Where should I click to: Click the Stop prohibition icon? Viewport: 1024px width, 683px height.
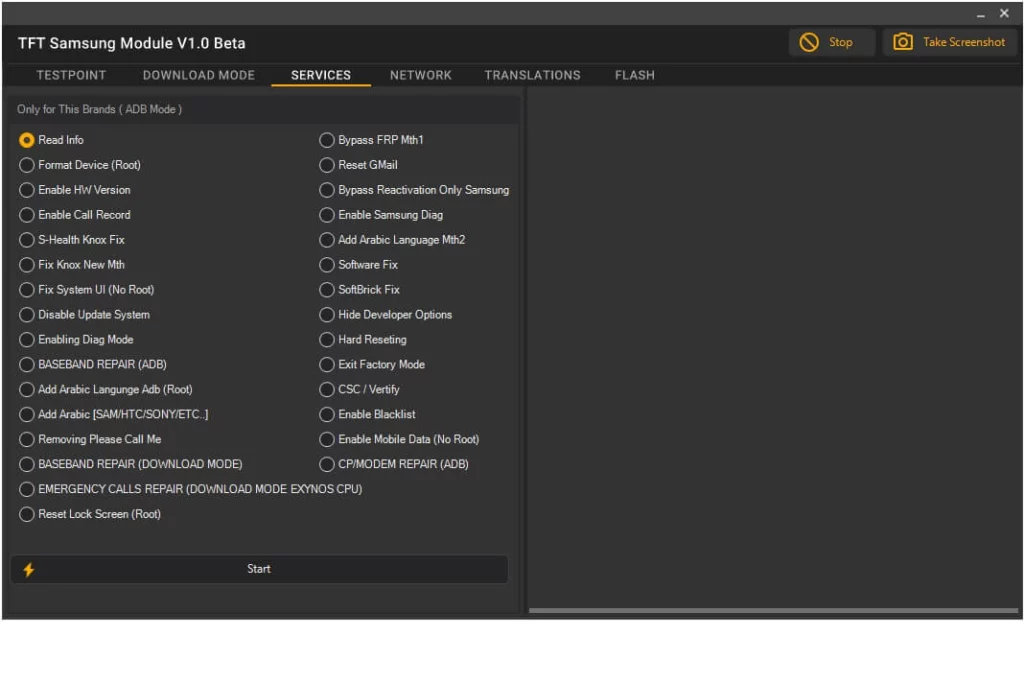tap(808, 42)
